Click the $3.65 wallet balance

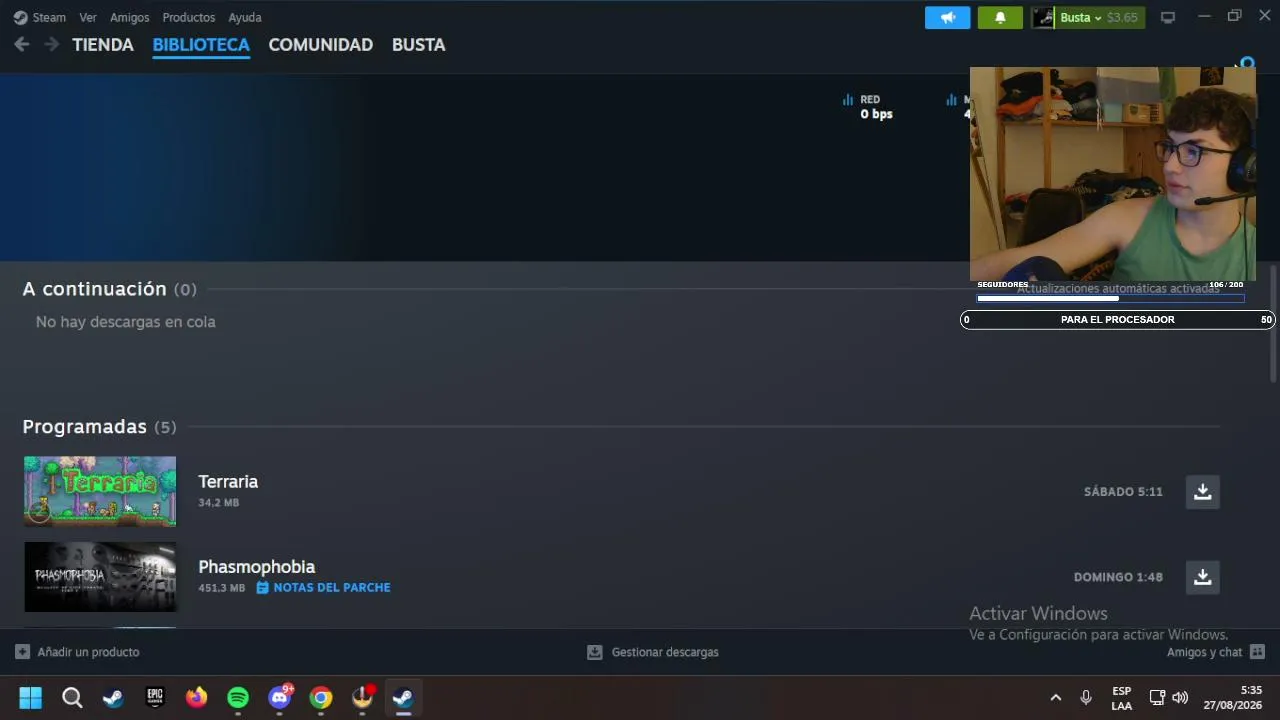click(x=1122, y=17)
